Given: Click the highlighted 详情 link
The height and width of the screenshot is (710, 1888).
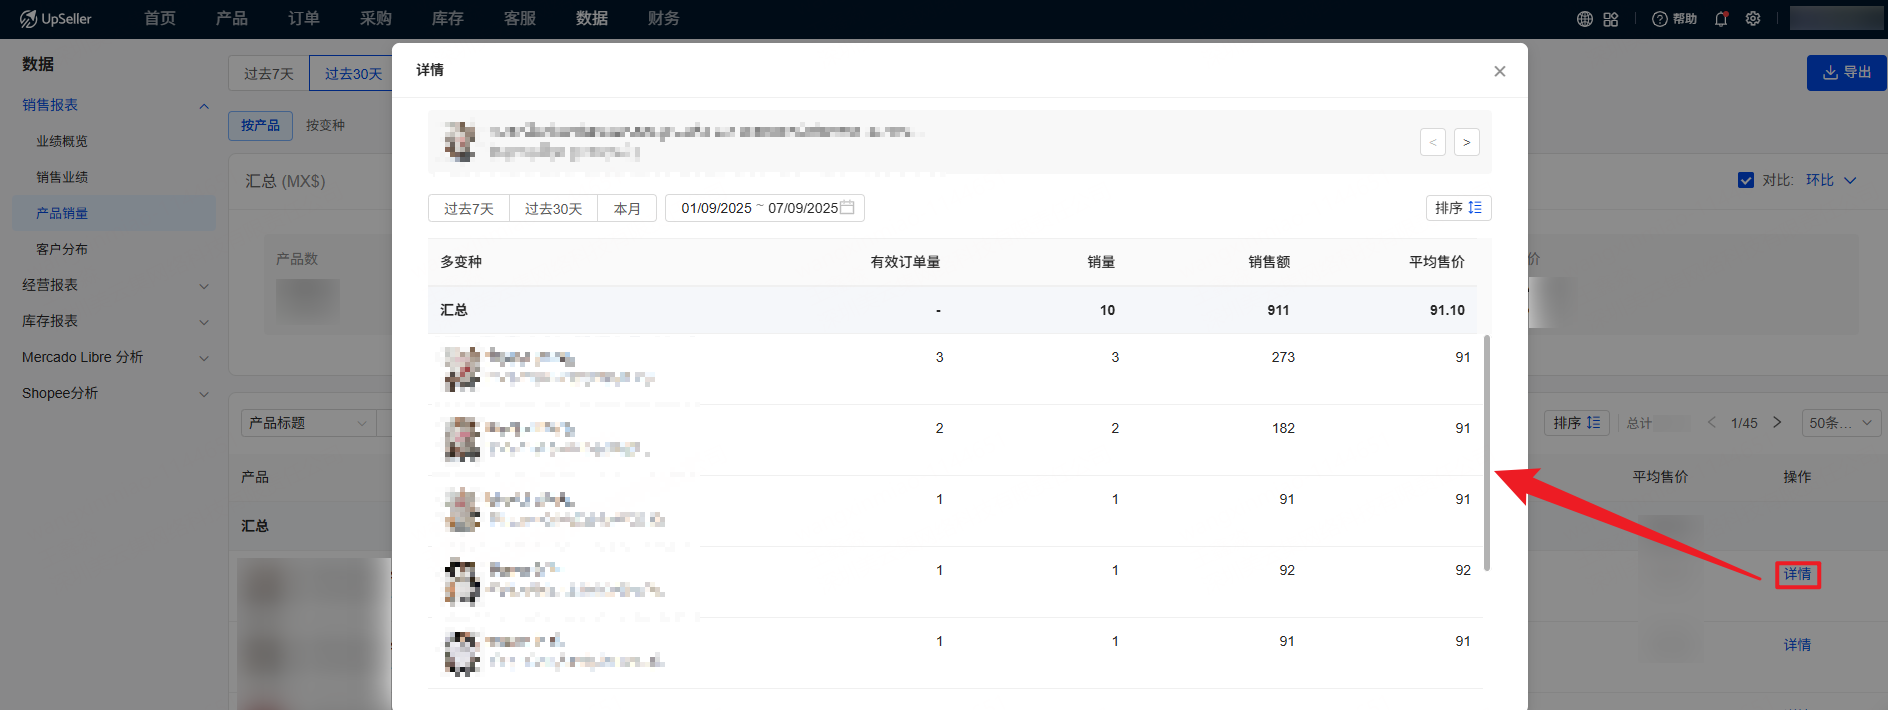Looking at the screenshot, I should pos(1797,574).
